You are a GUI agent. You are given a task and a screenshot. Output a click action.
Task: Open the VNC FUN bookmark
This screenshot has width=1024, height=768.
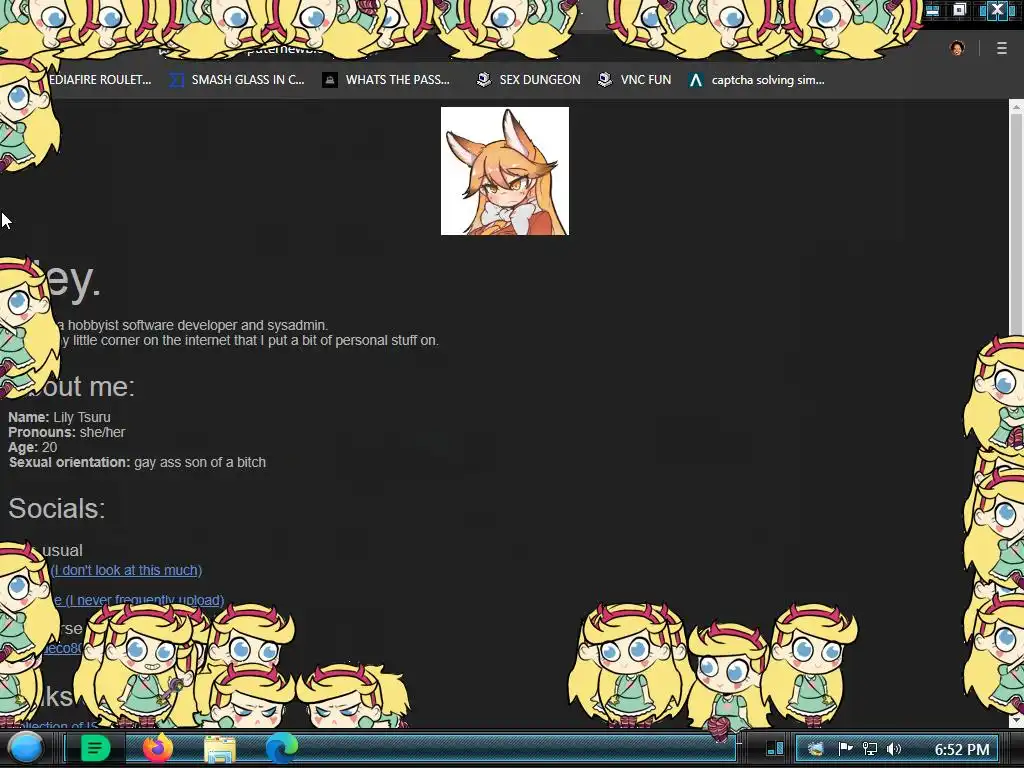click(635, 80)
